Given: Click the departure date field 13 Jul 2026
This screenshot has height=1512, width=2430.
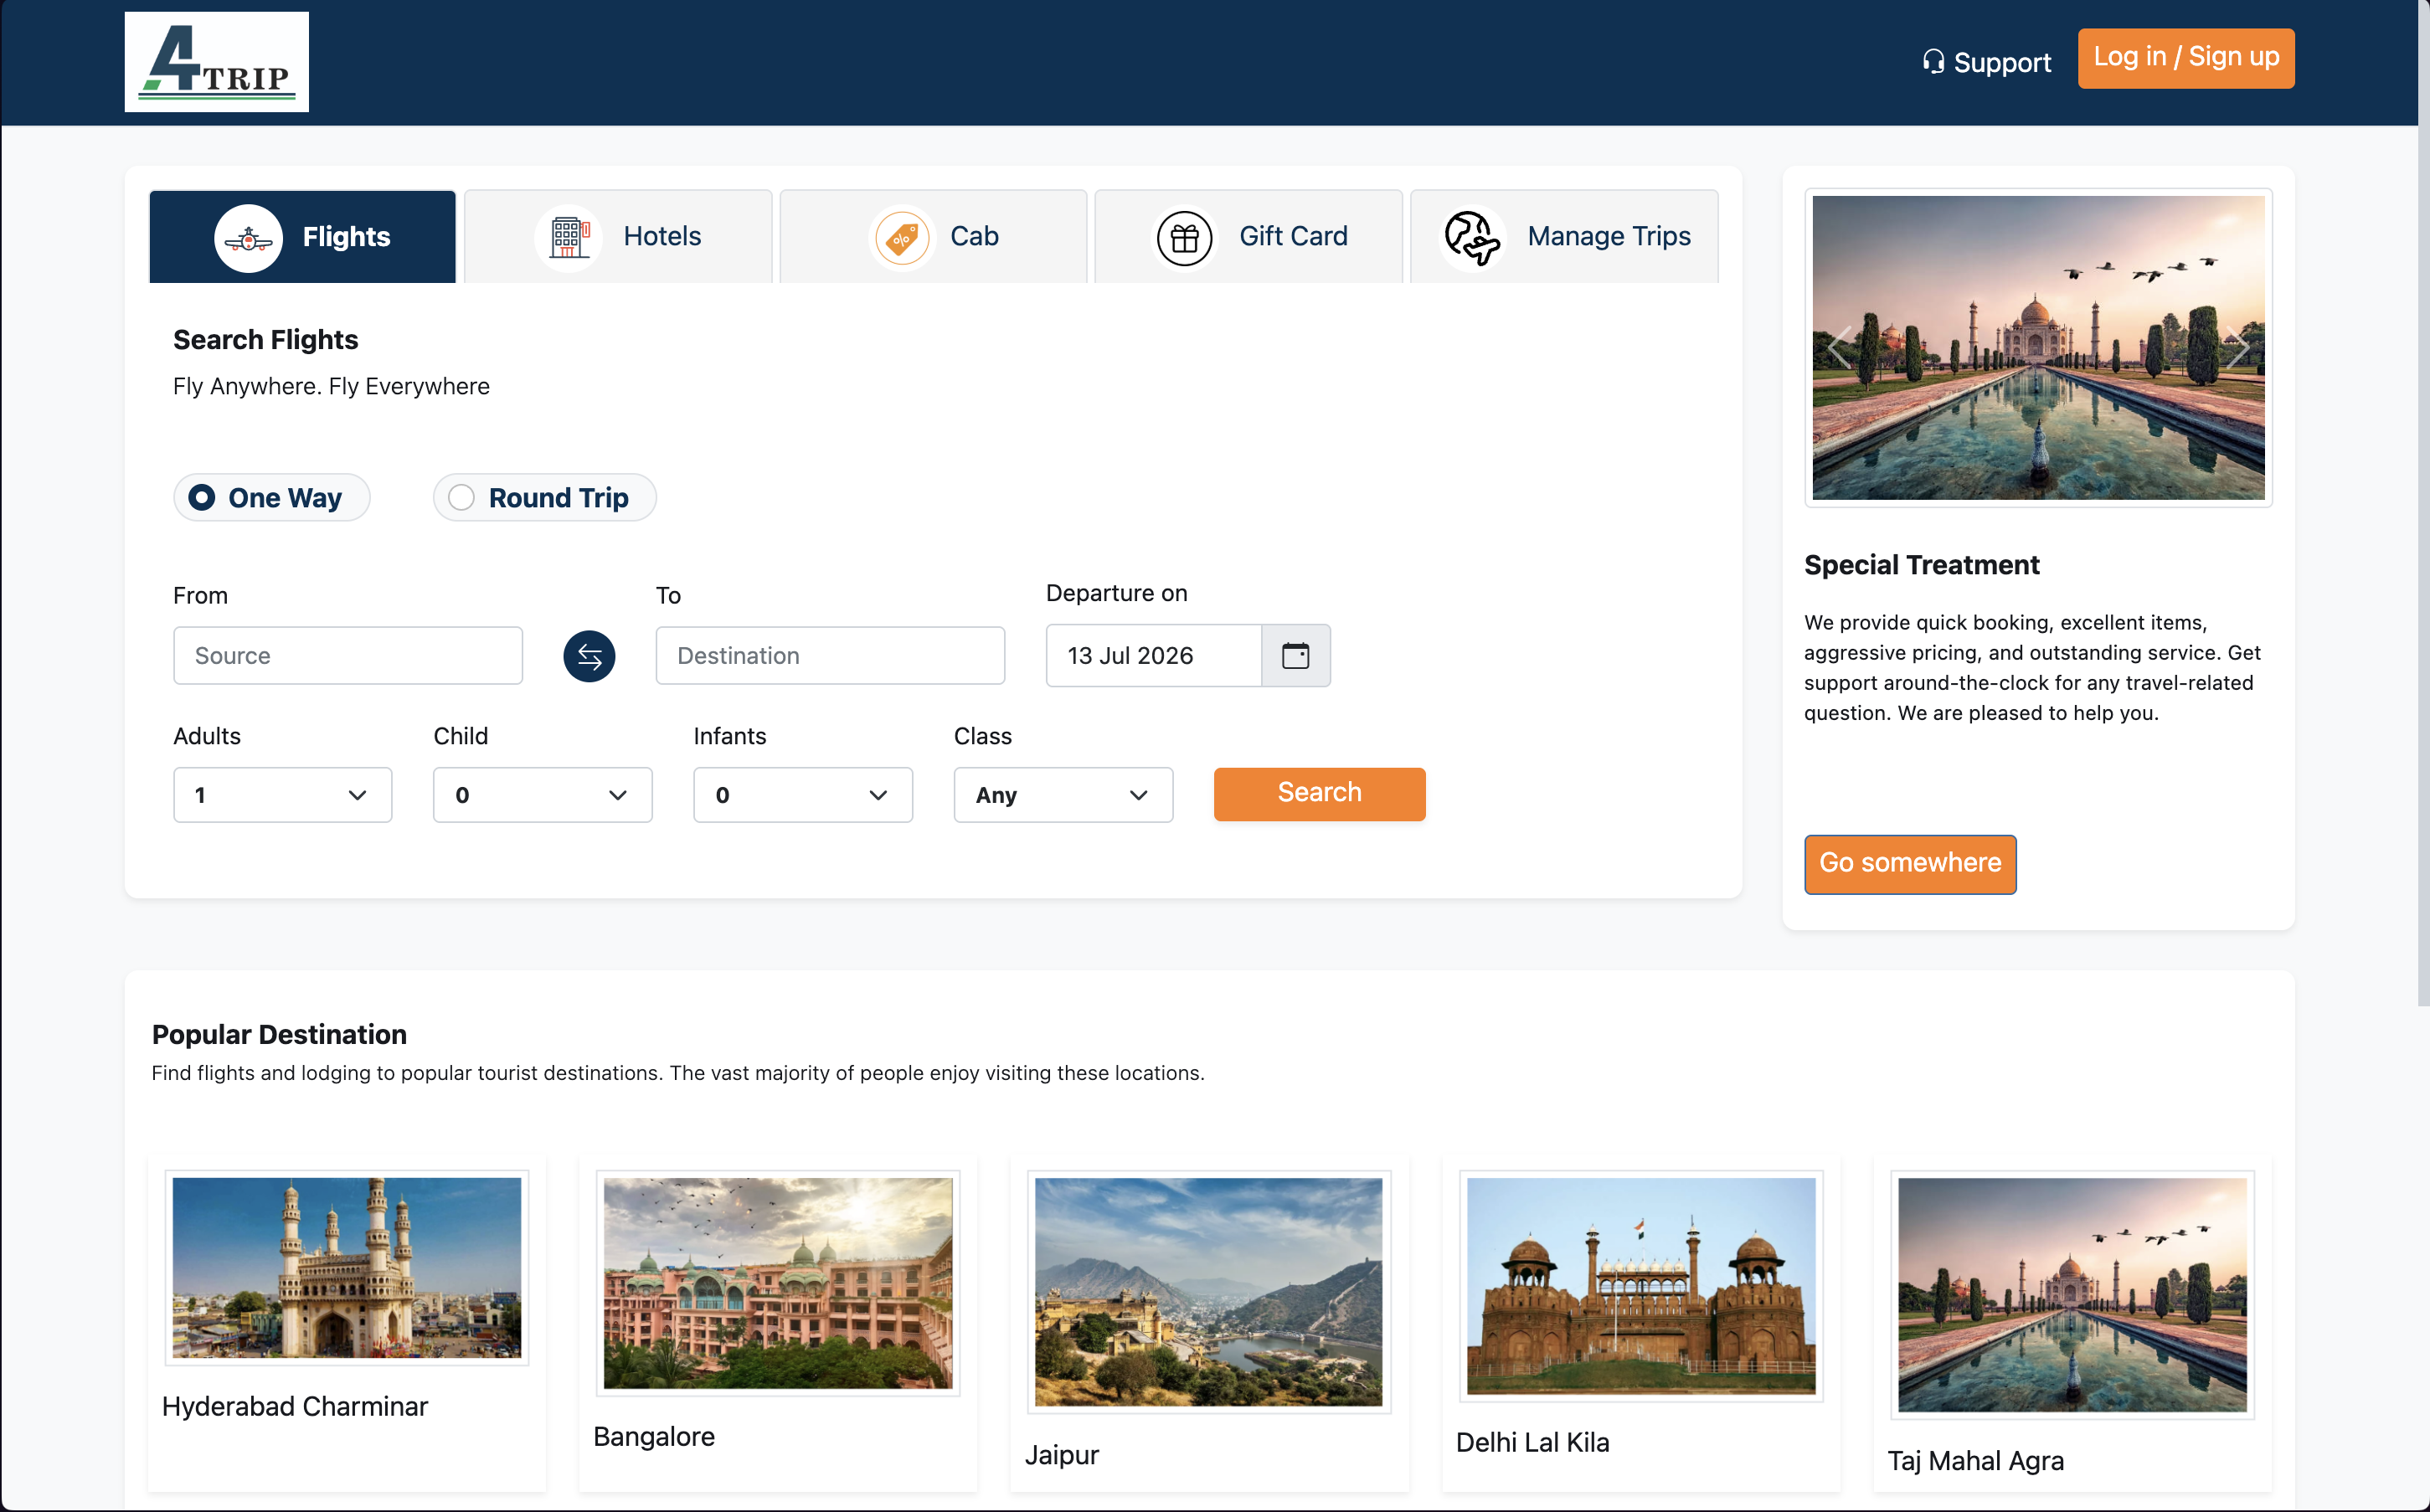Looking at the screenshot, I should click(1153, 656).
